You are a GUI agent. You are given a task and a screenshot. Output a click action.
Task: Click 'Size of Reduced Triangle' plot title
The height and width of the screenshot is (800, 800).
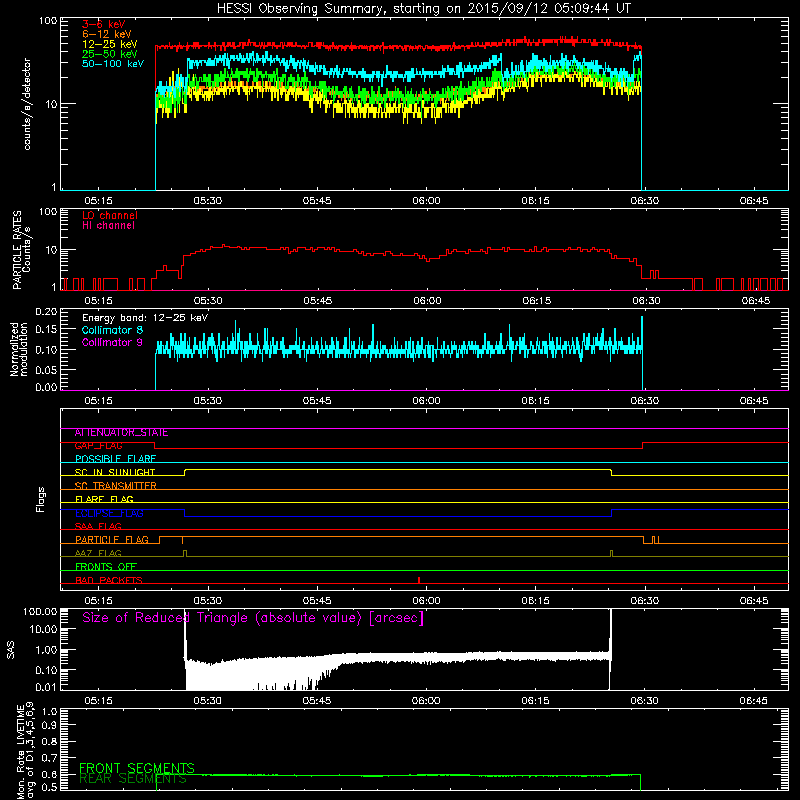pyautogui.click(x=253, y=618)
